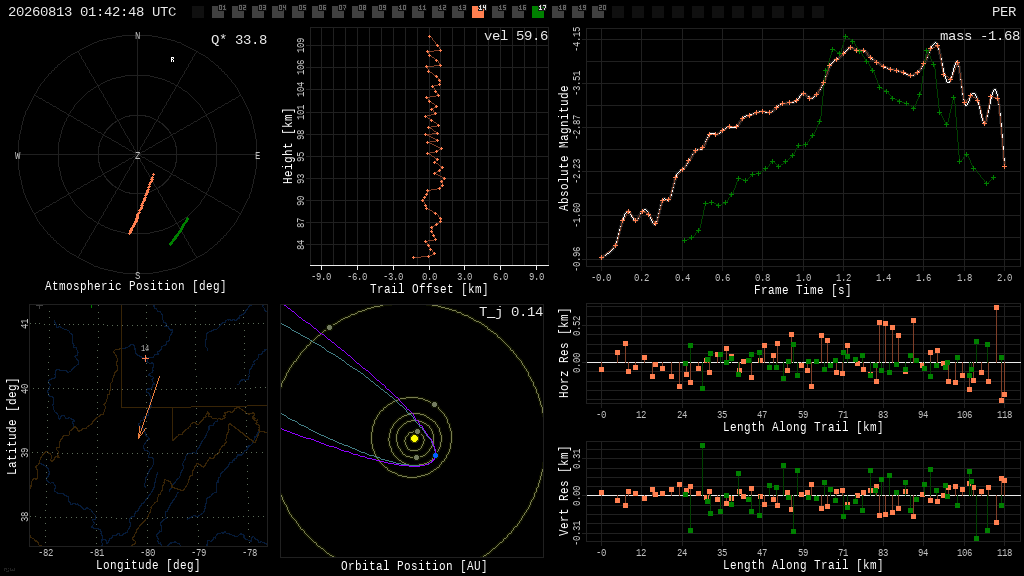Click the T_j 0.14 Tisserand value

[x=511, y=312]
